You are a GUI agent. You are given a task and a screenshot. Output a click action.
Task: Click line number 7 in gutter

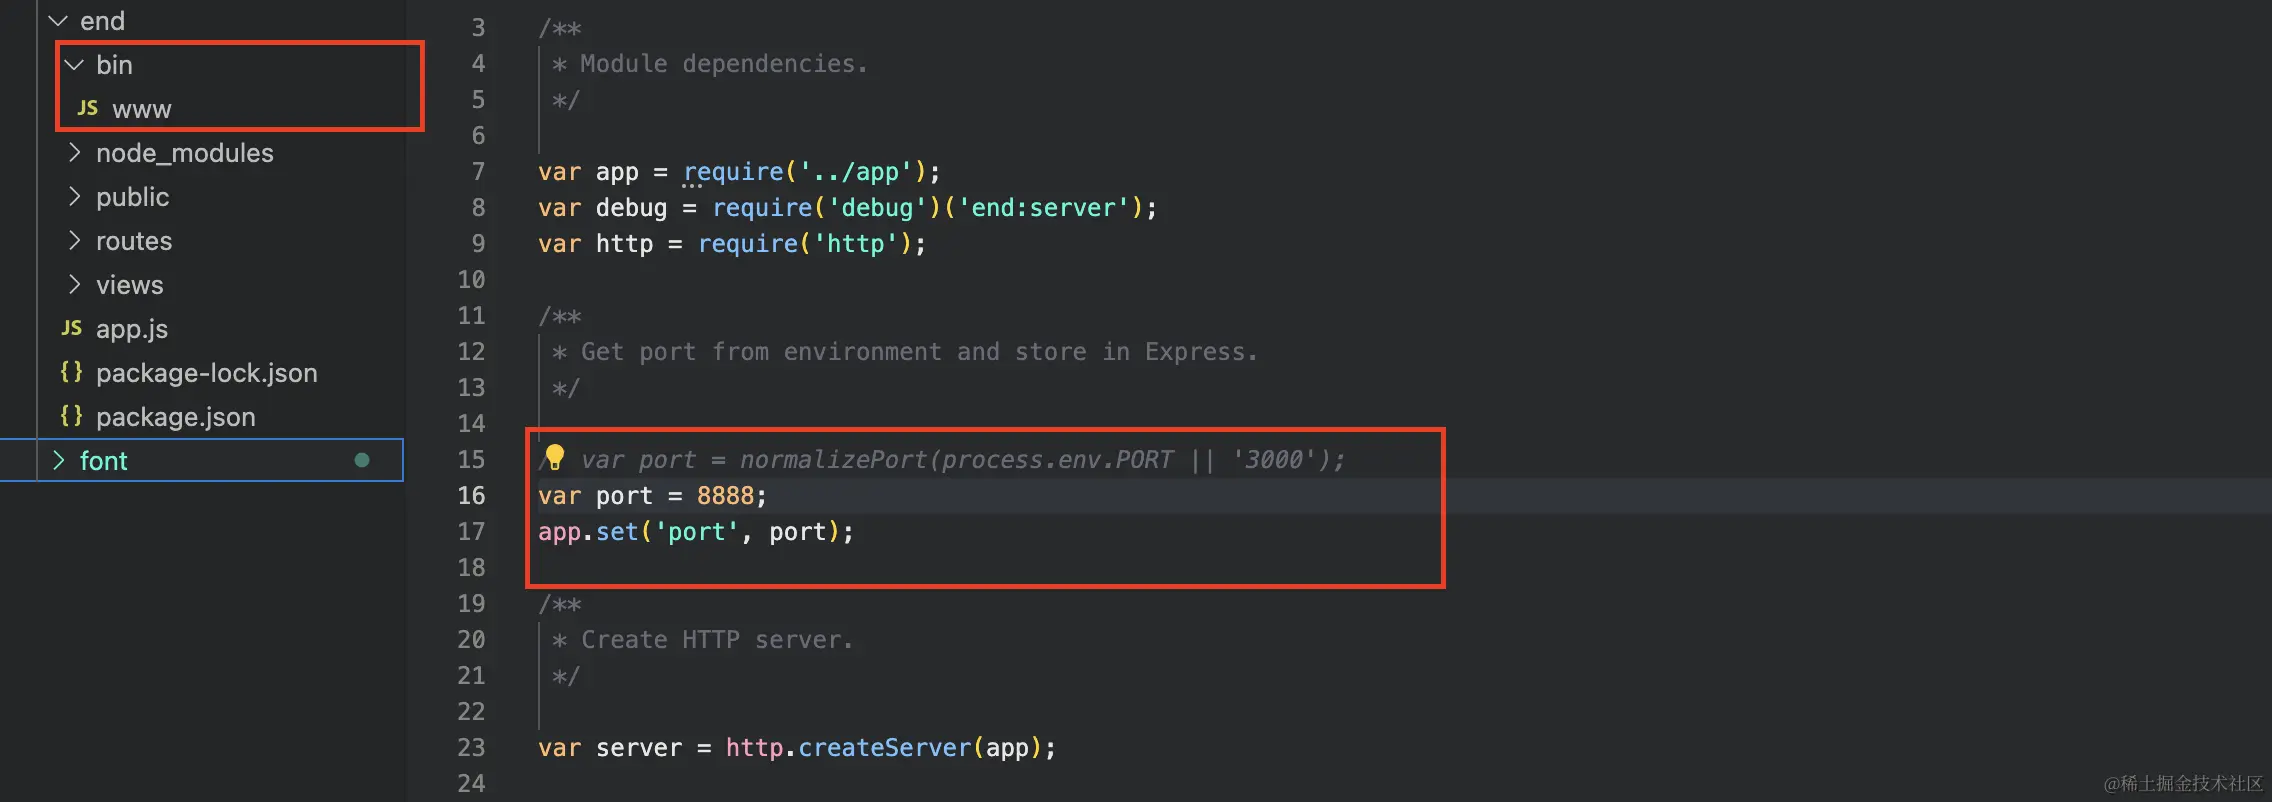[x=478, y=172]
